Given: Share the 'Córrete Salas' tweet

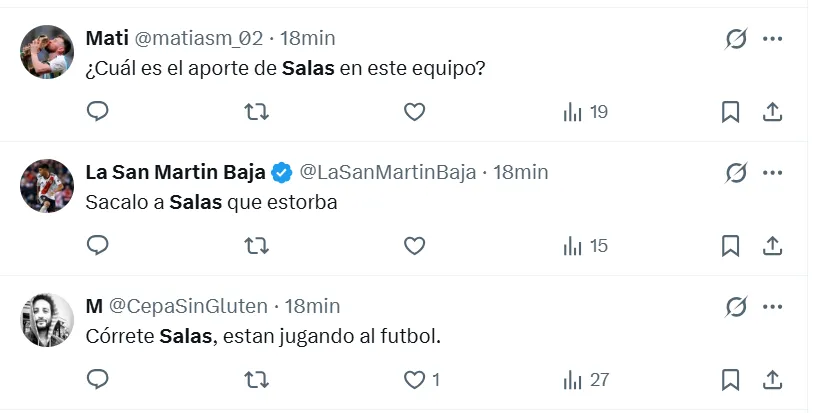Looking at the screenshot, I should pos(772,379).
